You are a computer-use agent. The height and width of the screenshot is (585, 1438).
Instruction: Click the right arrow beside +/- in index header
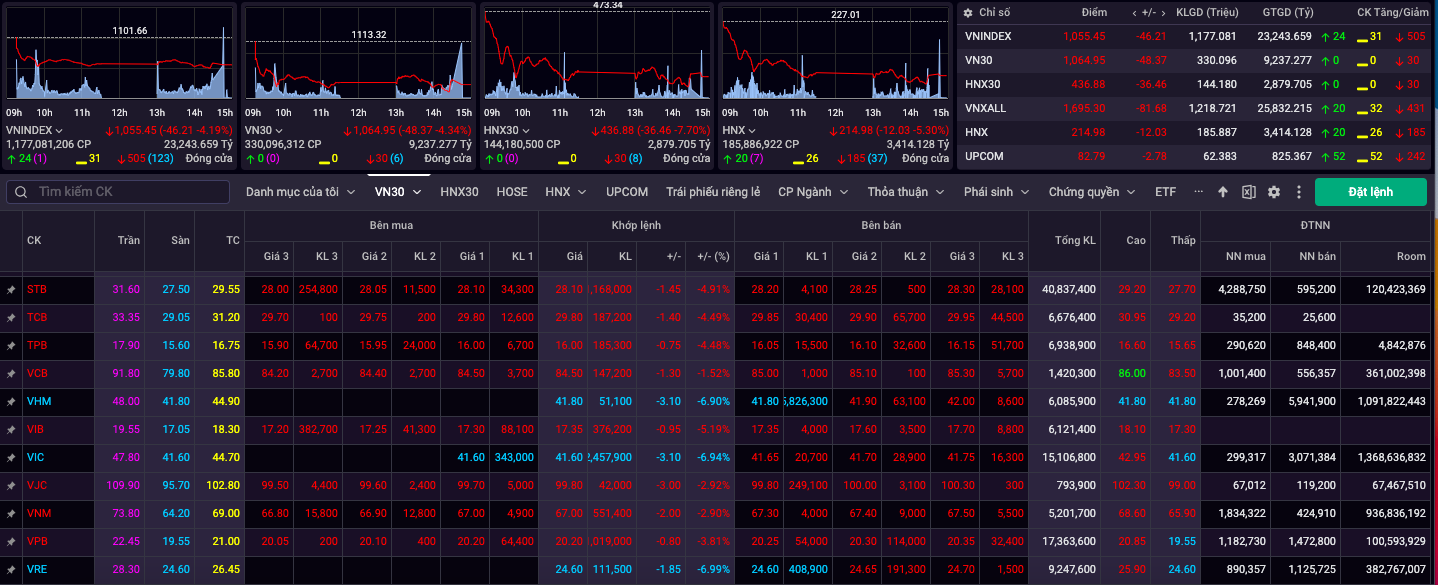(x=1163, y=12)
